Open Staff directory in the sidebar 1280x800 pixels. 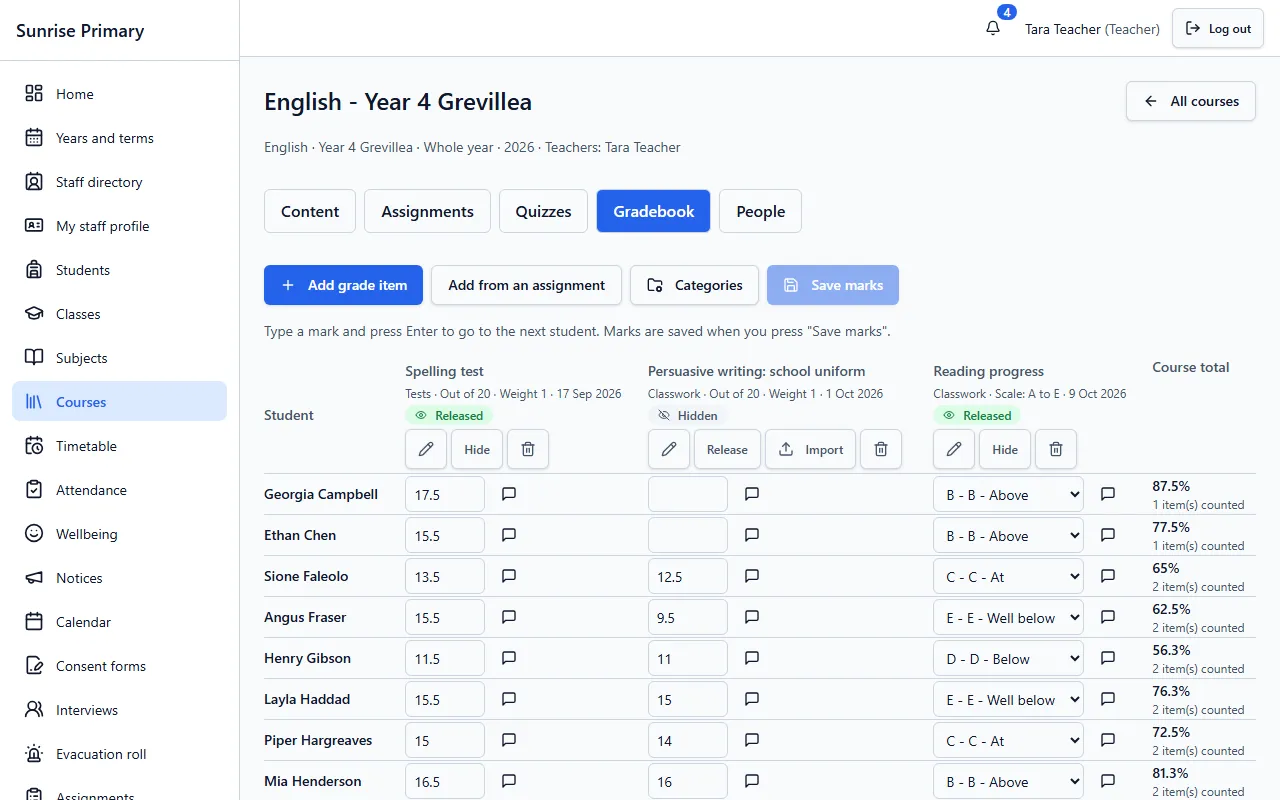tap(120, 182)
